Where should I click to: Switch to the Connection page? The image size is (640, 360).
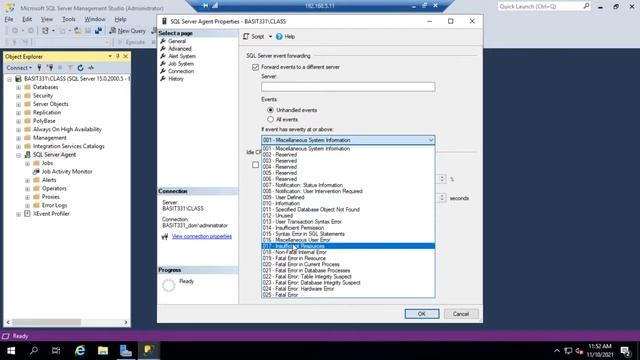[x=181, y=71]
